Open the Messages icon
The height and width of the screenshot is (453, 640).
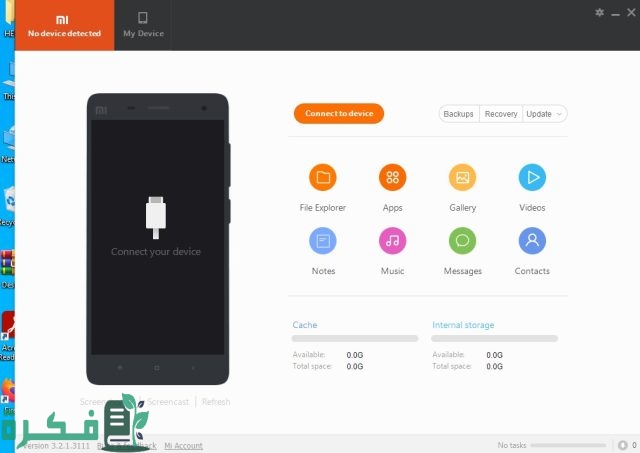tap(462, 241)
